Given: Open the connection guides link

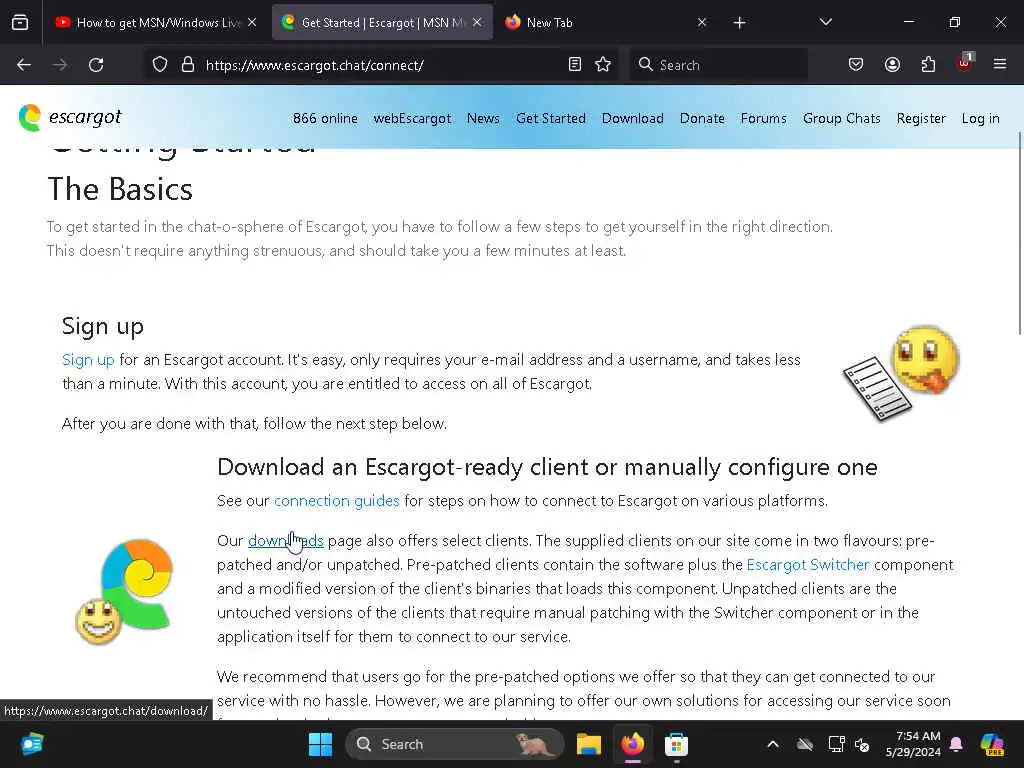Looking at the screenshot, I should tap(336, 501).
